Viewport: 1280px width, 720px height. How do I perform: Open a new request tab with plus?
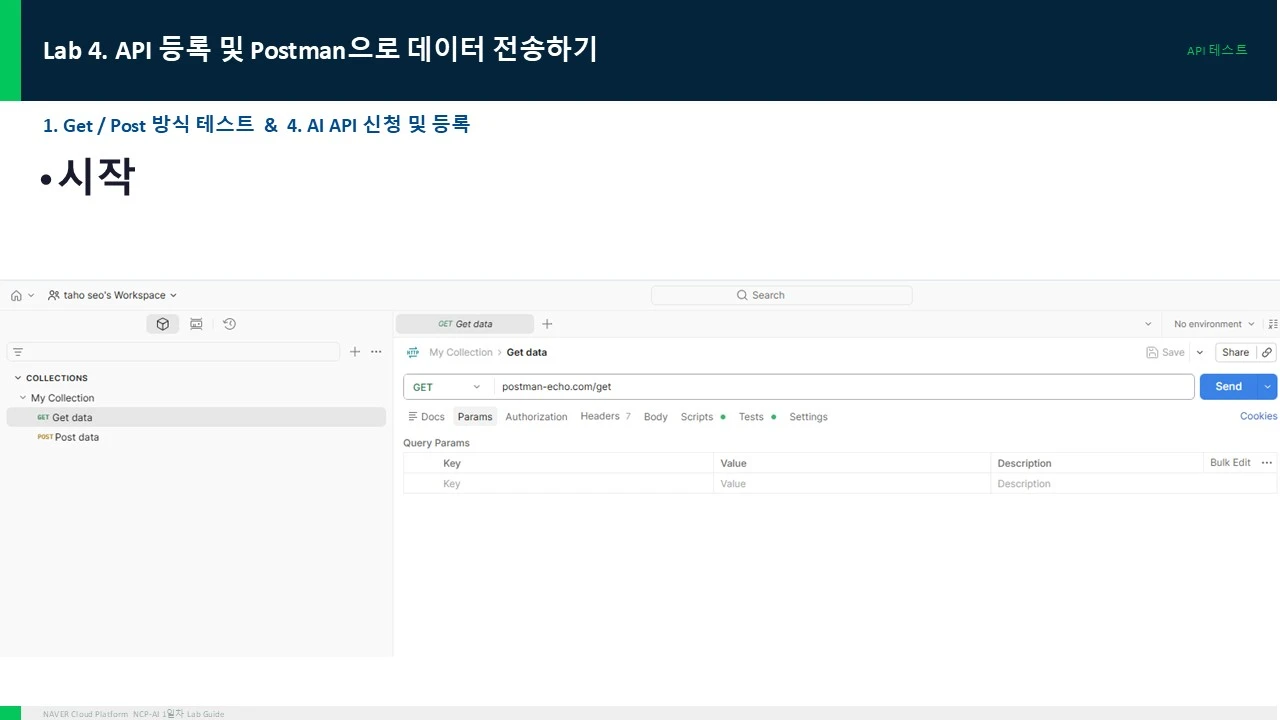(x=547, y=324)
